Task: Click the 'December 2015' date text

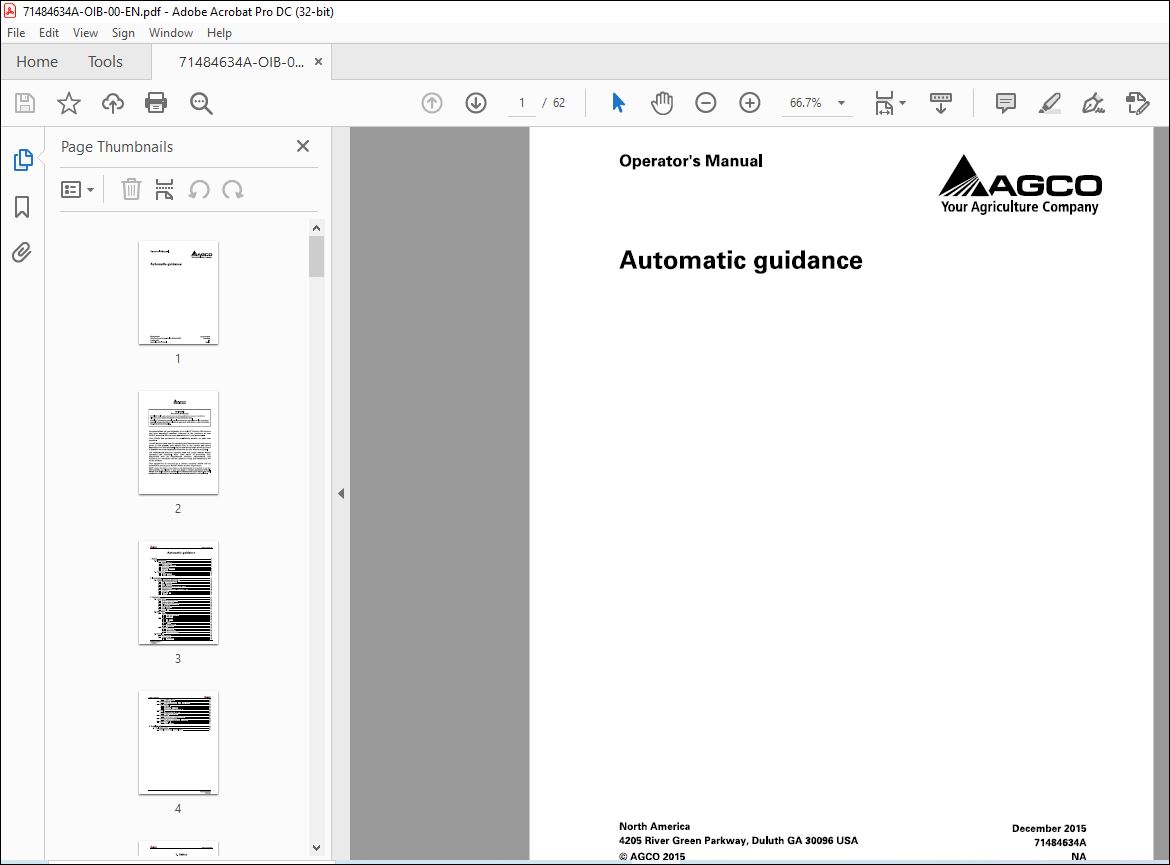Action: (x=1048, y=828)
